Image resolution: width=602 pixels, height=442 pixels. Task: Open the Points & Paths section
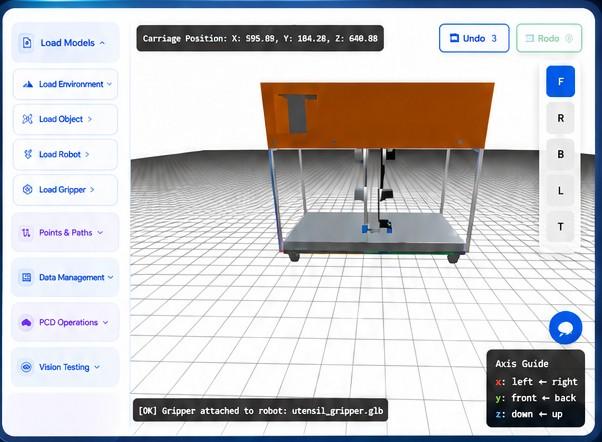coord(66,232)
